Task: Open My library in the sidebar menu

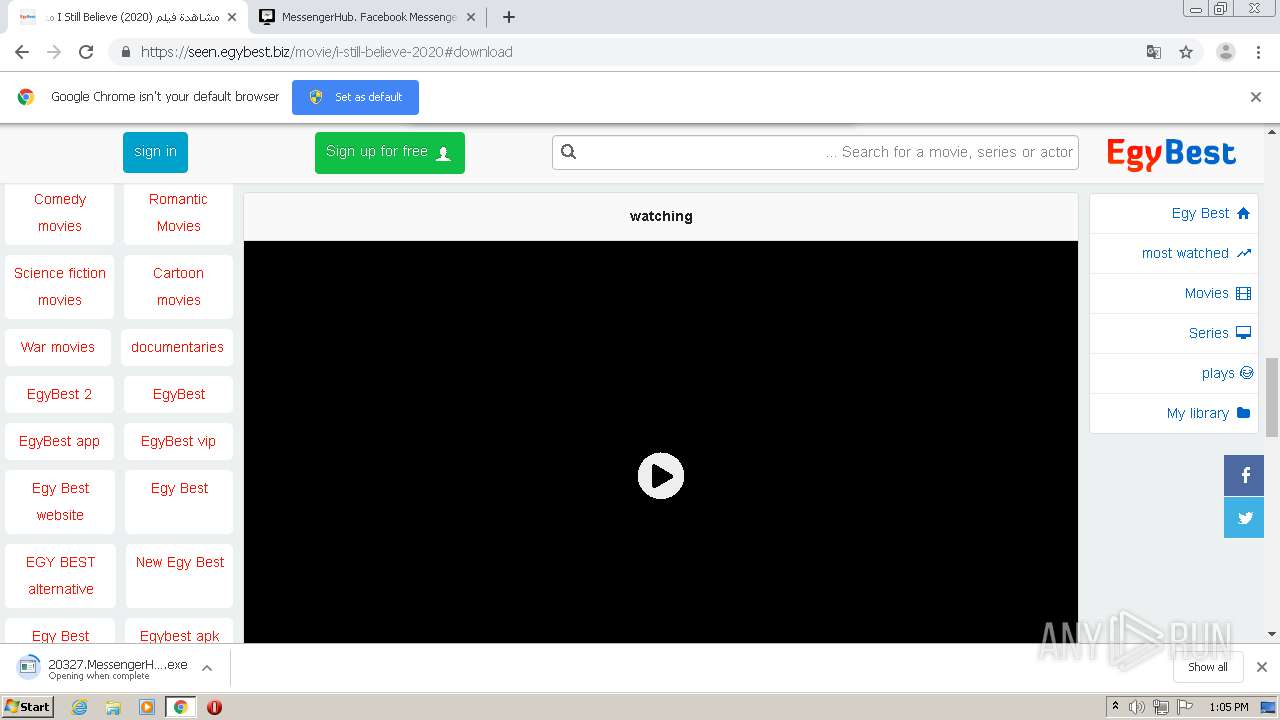Action: click(1174, 413)
